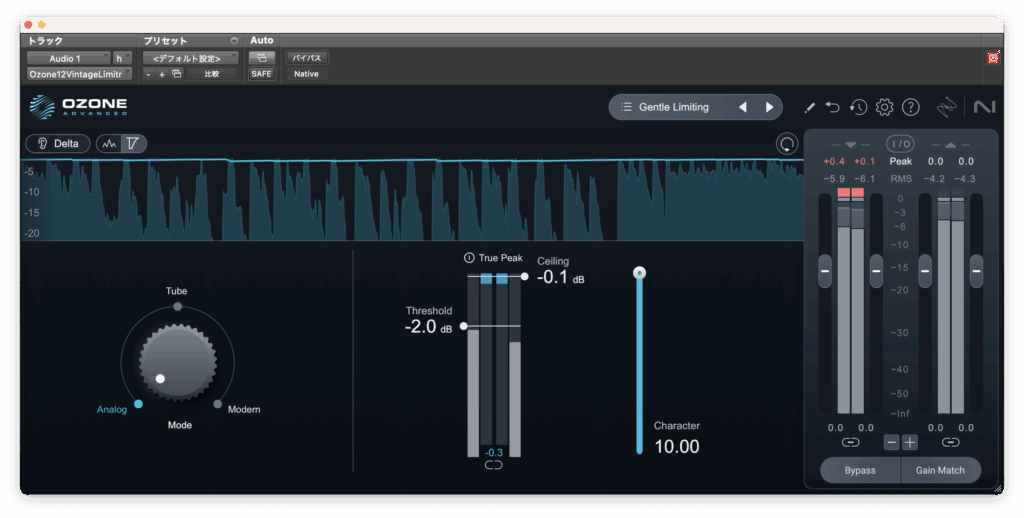This screenshot has height=518, width=1024.
Task: Switch to the waveform view icon
Action: (110, 144)
